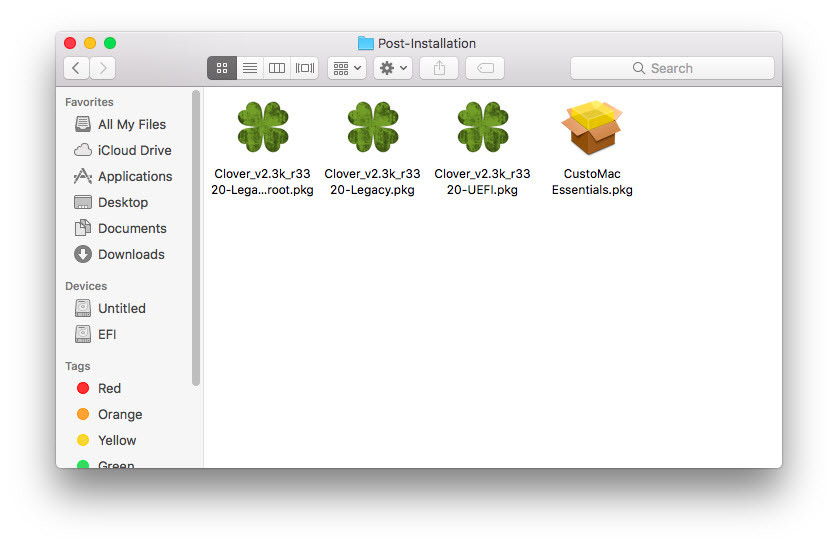Screen dimensions: 838x548
Task: Switch to list view mode
Action: point(250,68)
